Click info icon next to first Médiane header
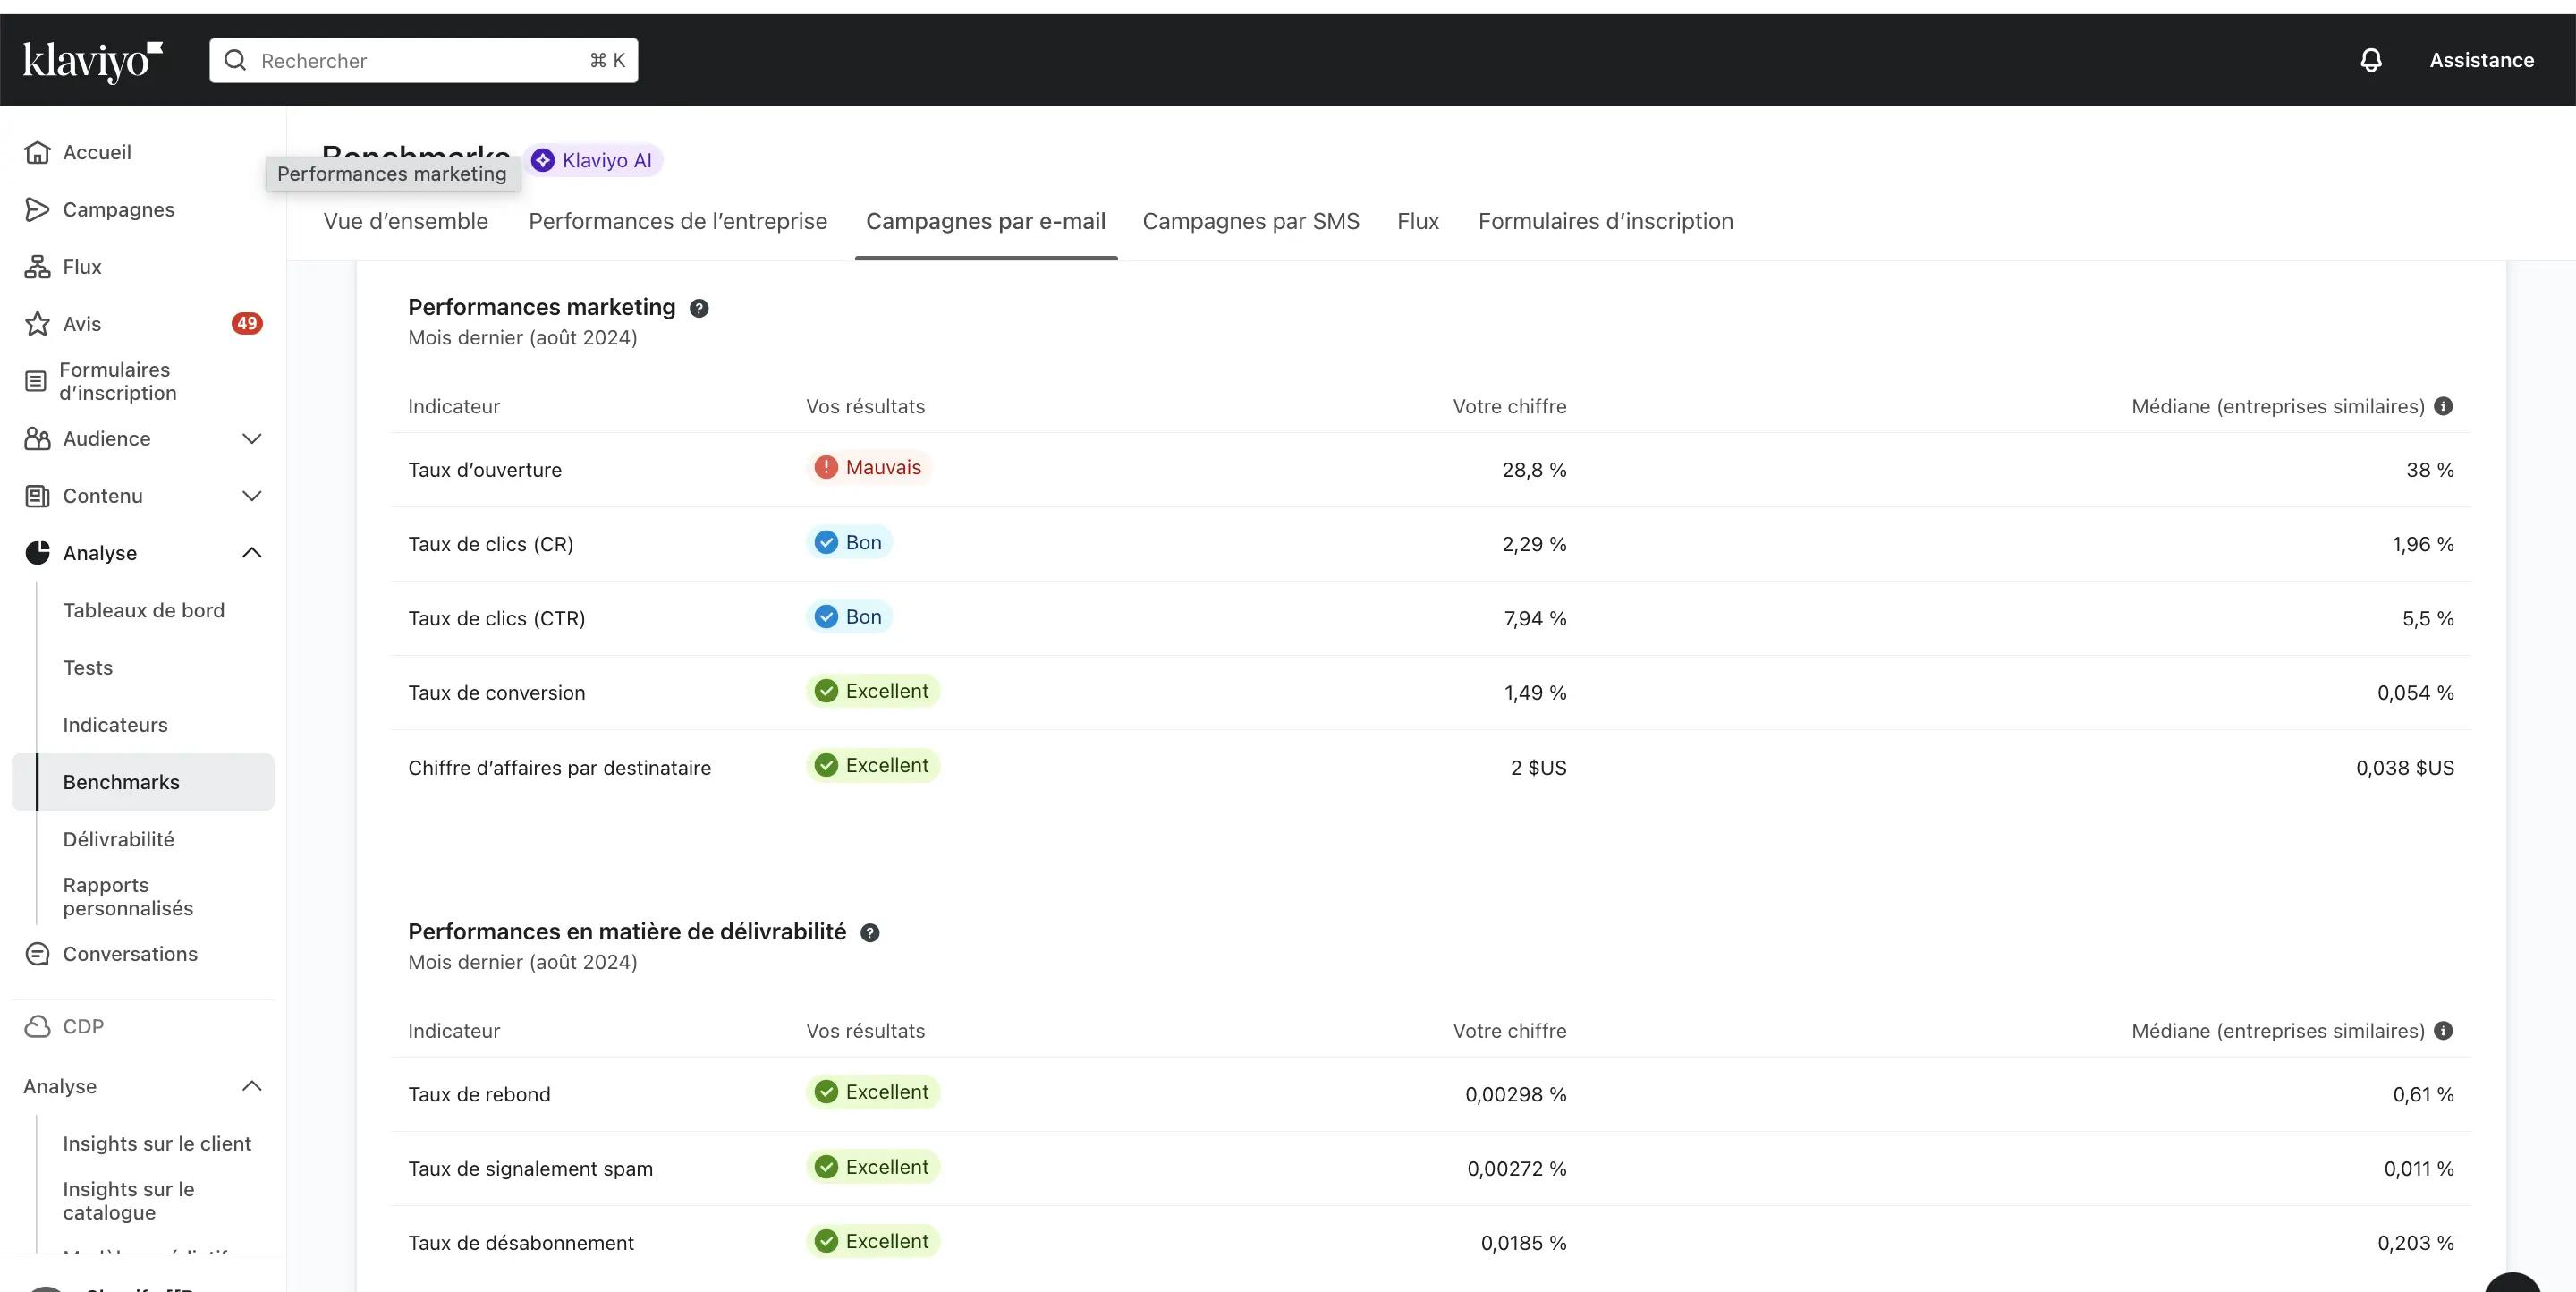The height and width of the screenshot is (1292, 2576). (2443, 406)
